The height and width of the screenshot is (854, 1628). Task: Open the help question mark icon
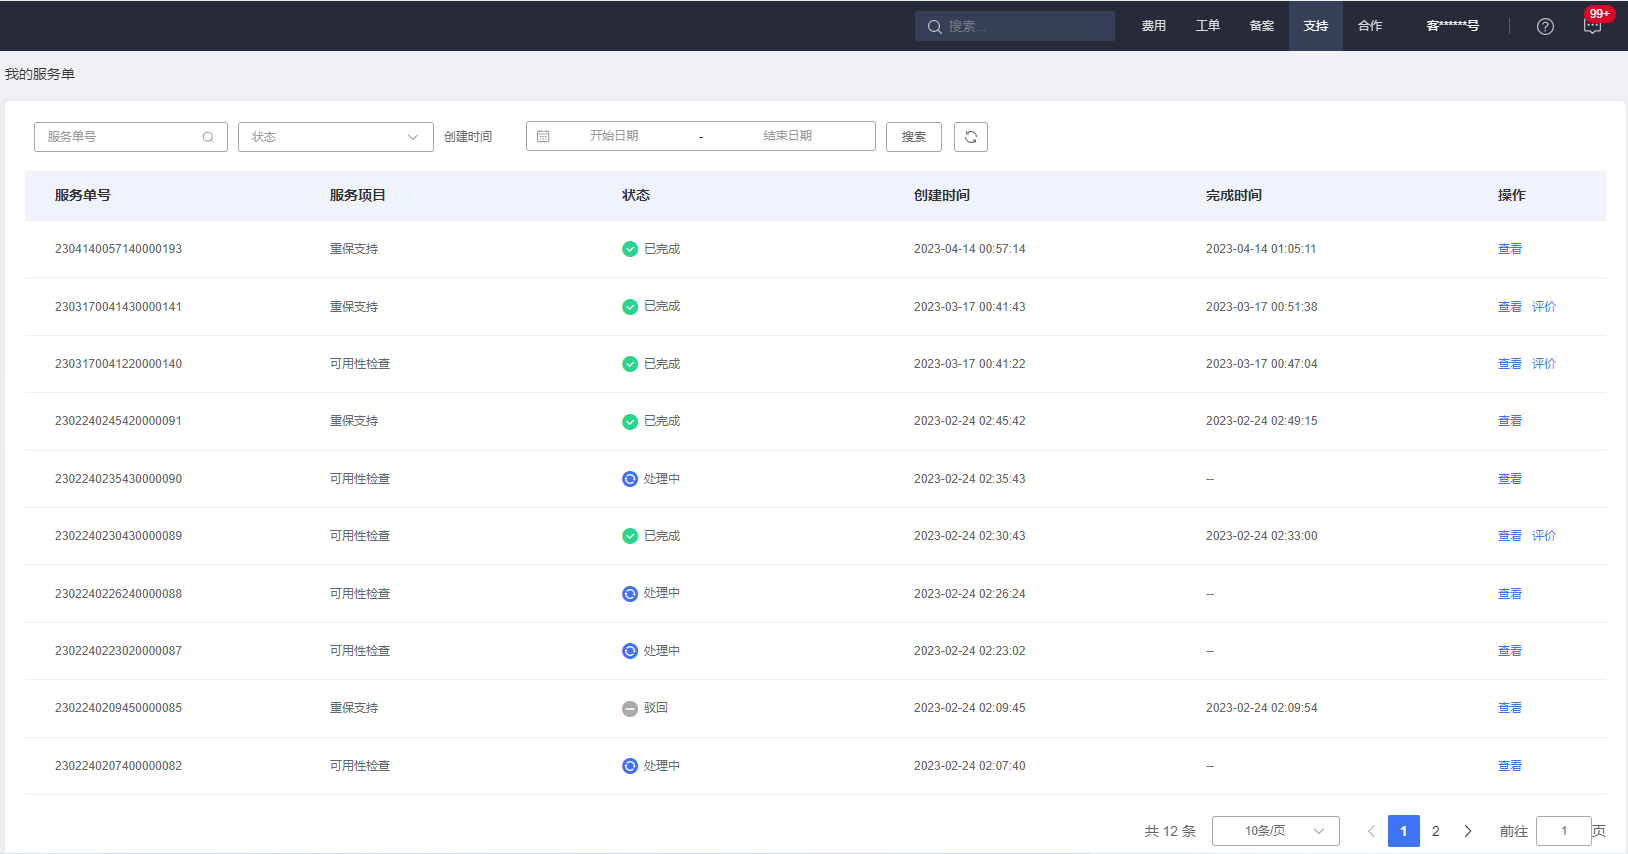[1545, 27]
